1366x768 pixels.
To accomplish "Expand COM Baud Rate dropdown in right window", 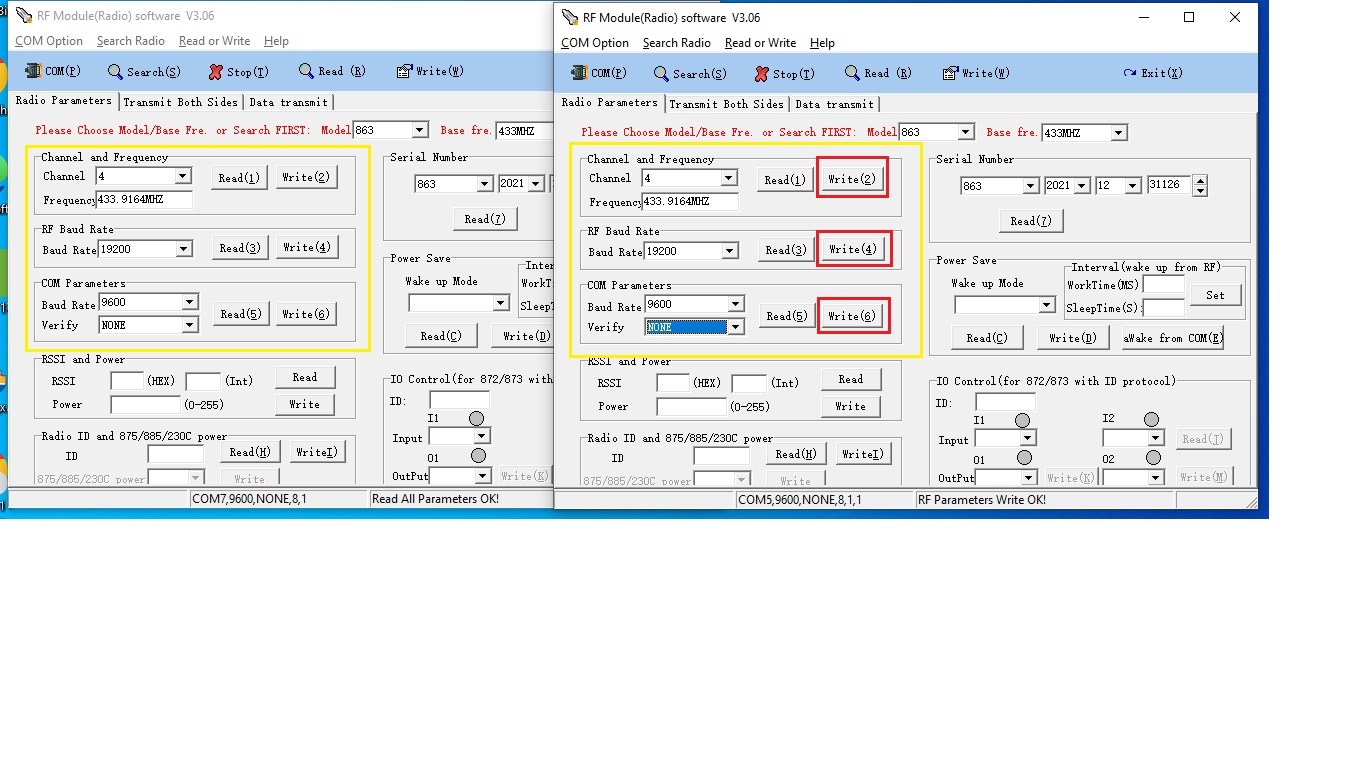I will point(735,304).
